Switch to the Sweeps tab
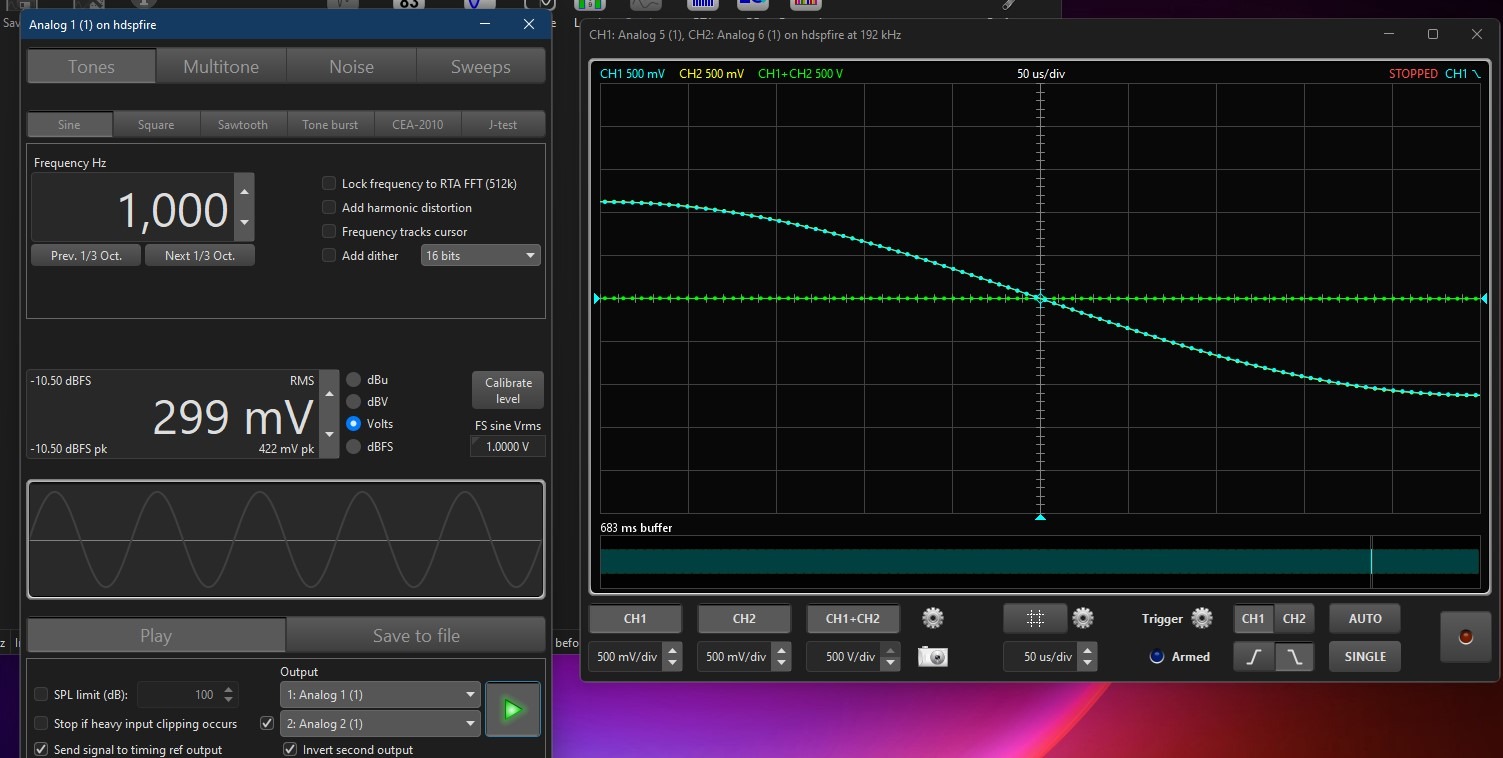Image resolution: width=1503 pixels, height=758 pixels. 481,66
